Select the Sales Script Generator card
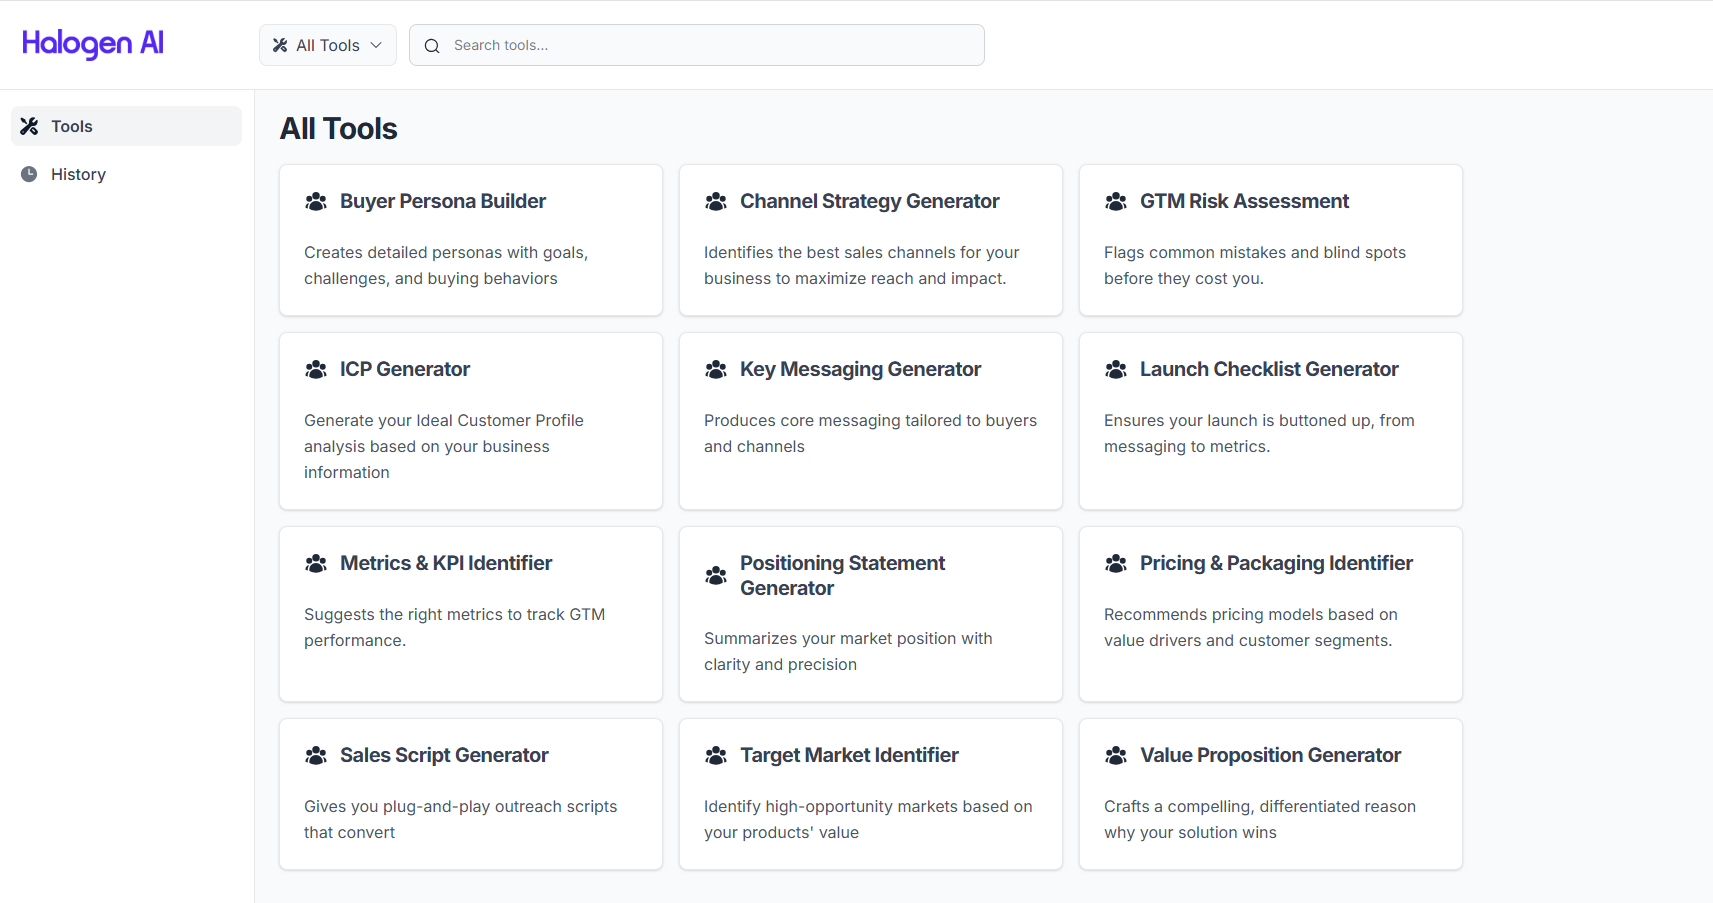The width and height of the screenshot is (1713, 903). pos(470,793)
